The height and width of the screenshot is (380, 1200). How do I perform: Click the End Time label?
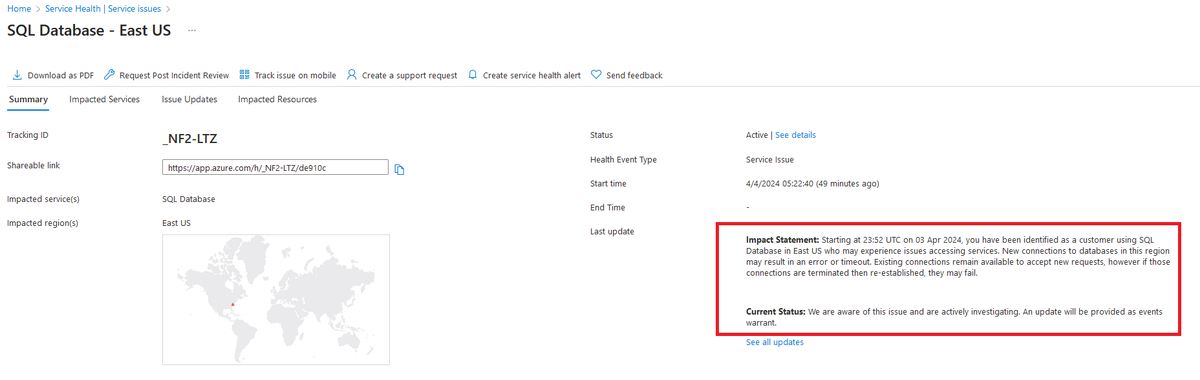(608, 207)
